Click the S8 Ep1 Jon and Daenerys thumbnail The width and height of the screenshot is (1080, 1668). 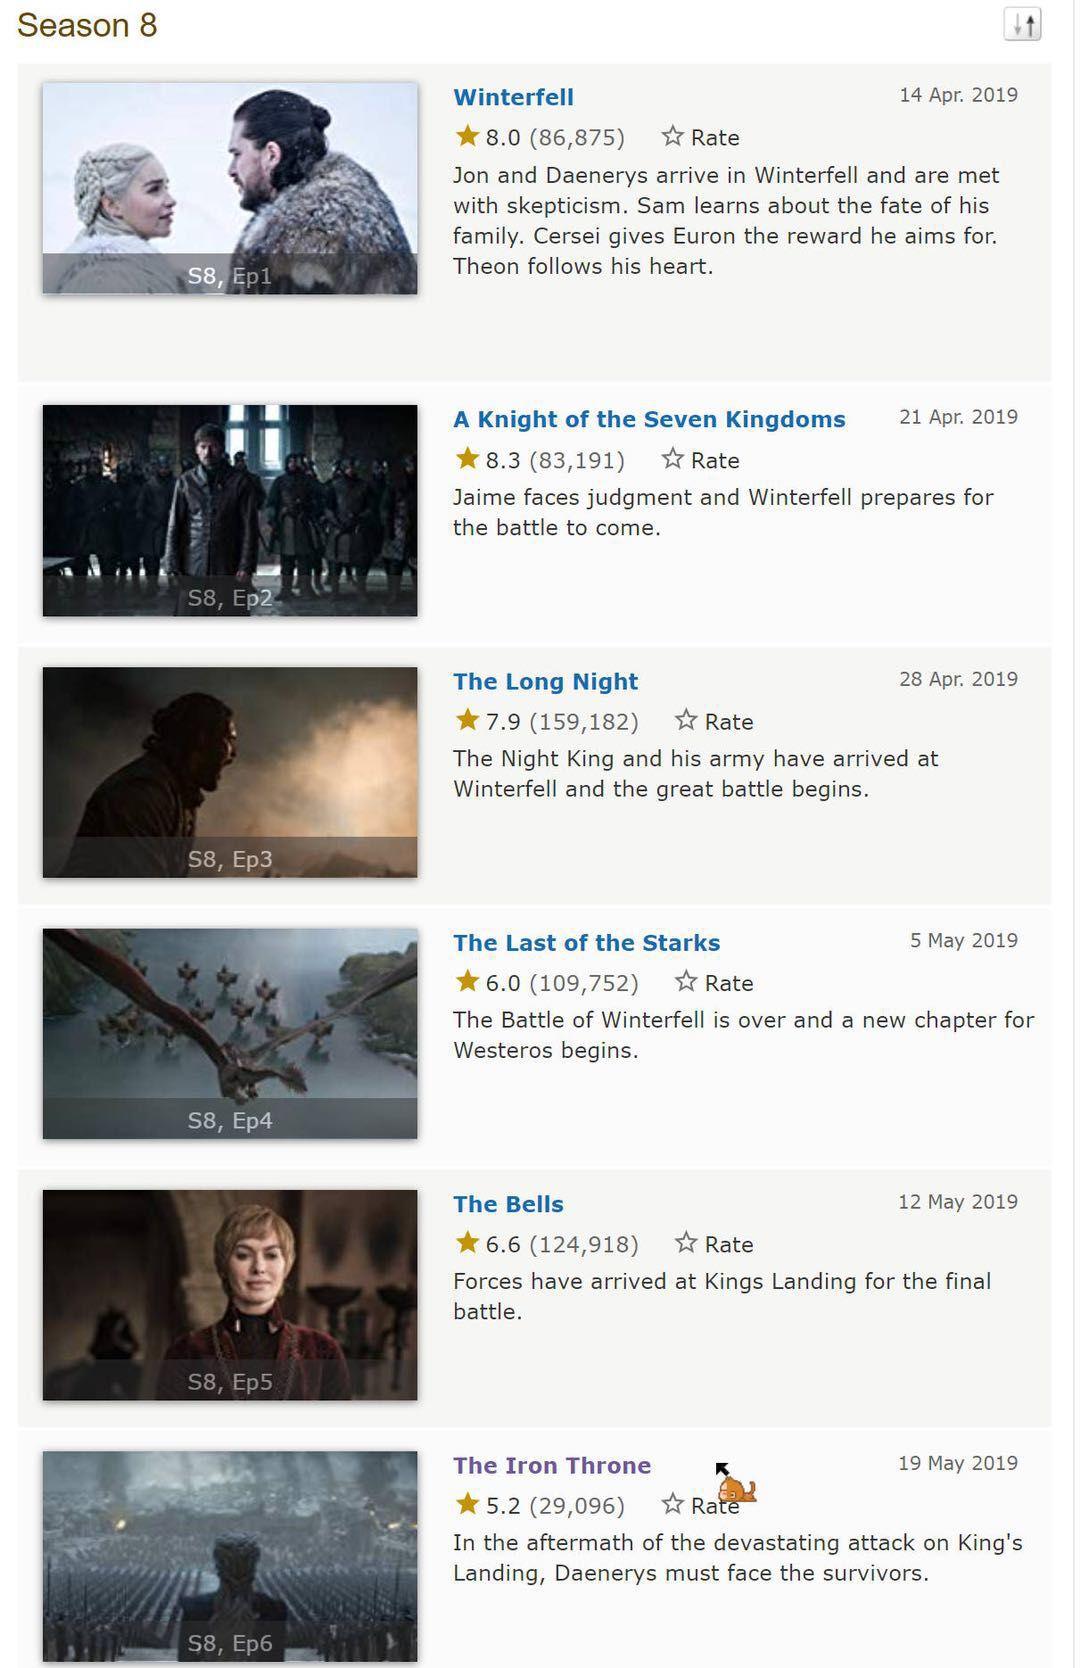(230, 188)
